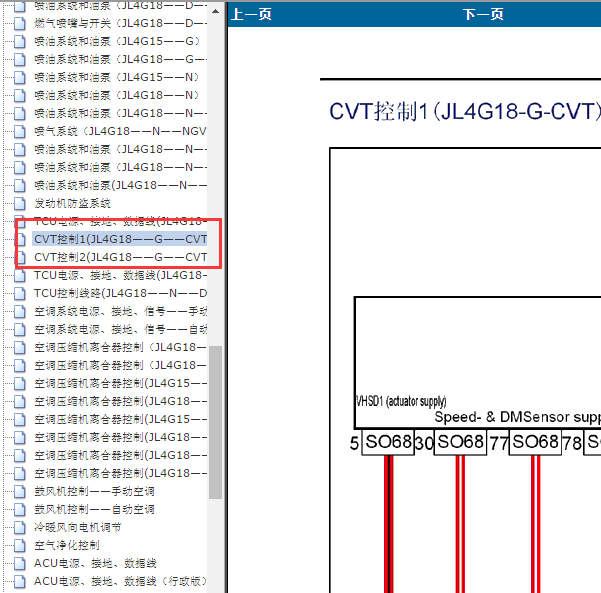Select the 喷油系统和油泵（JL4G15——N） entry
This screenshot has width=601, height=593.
pos(117,77)
